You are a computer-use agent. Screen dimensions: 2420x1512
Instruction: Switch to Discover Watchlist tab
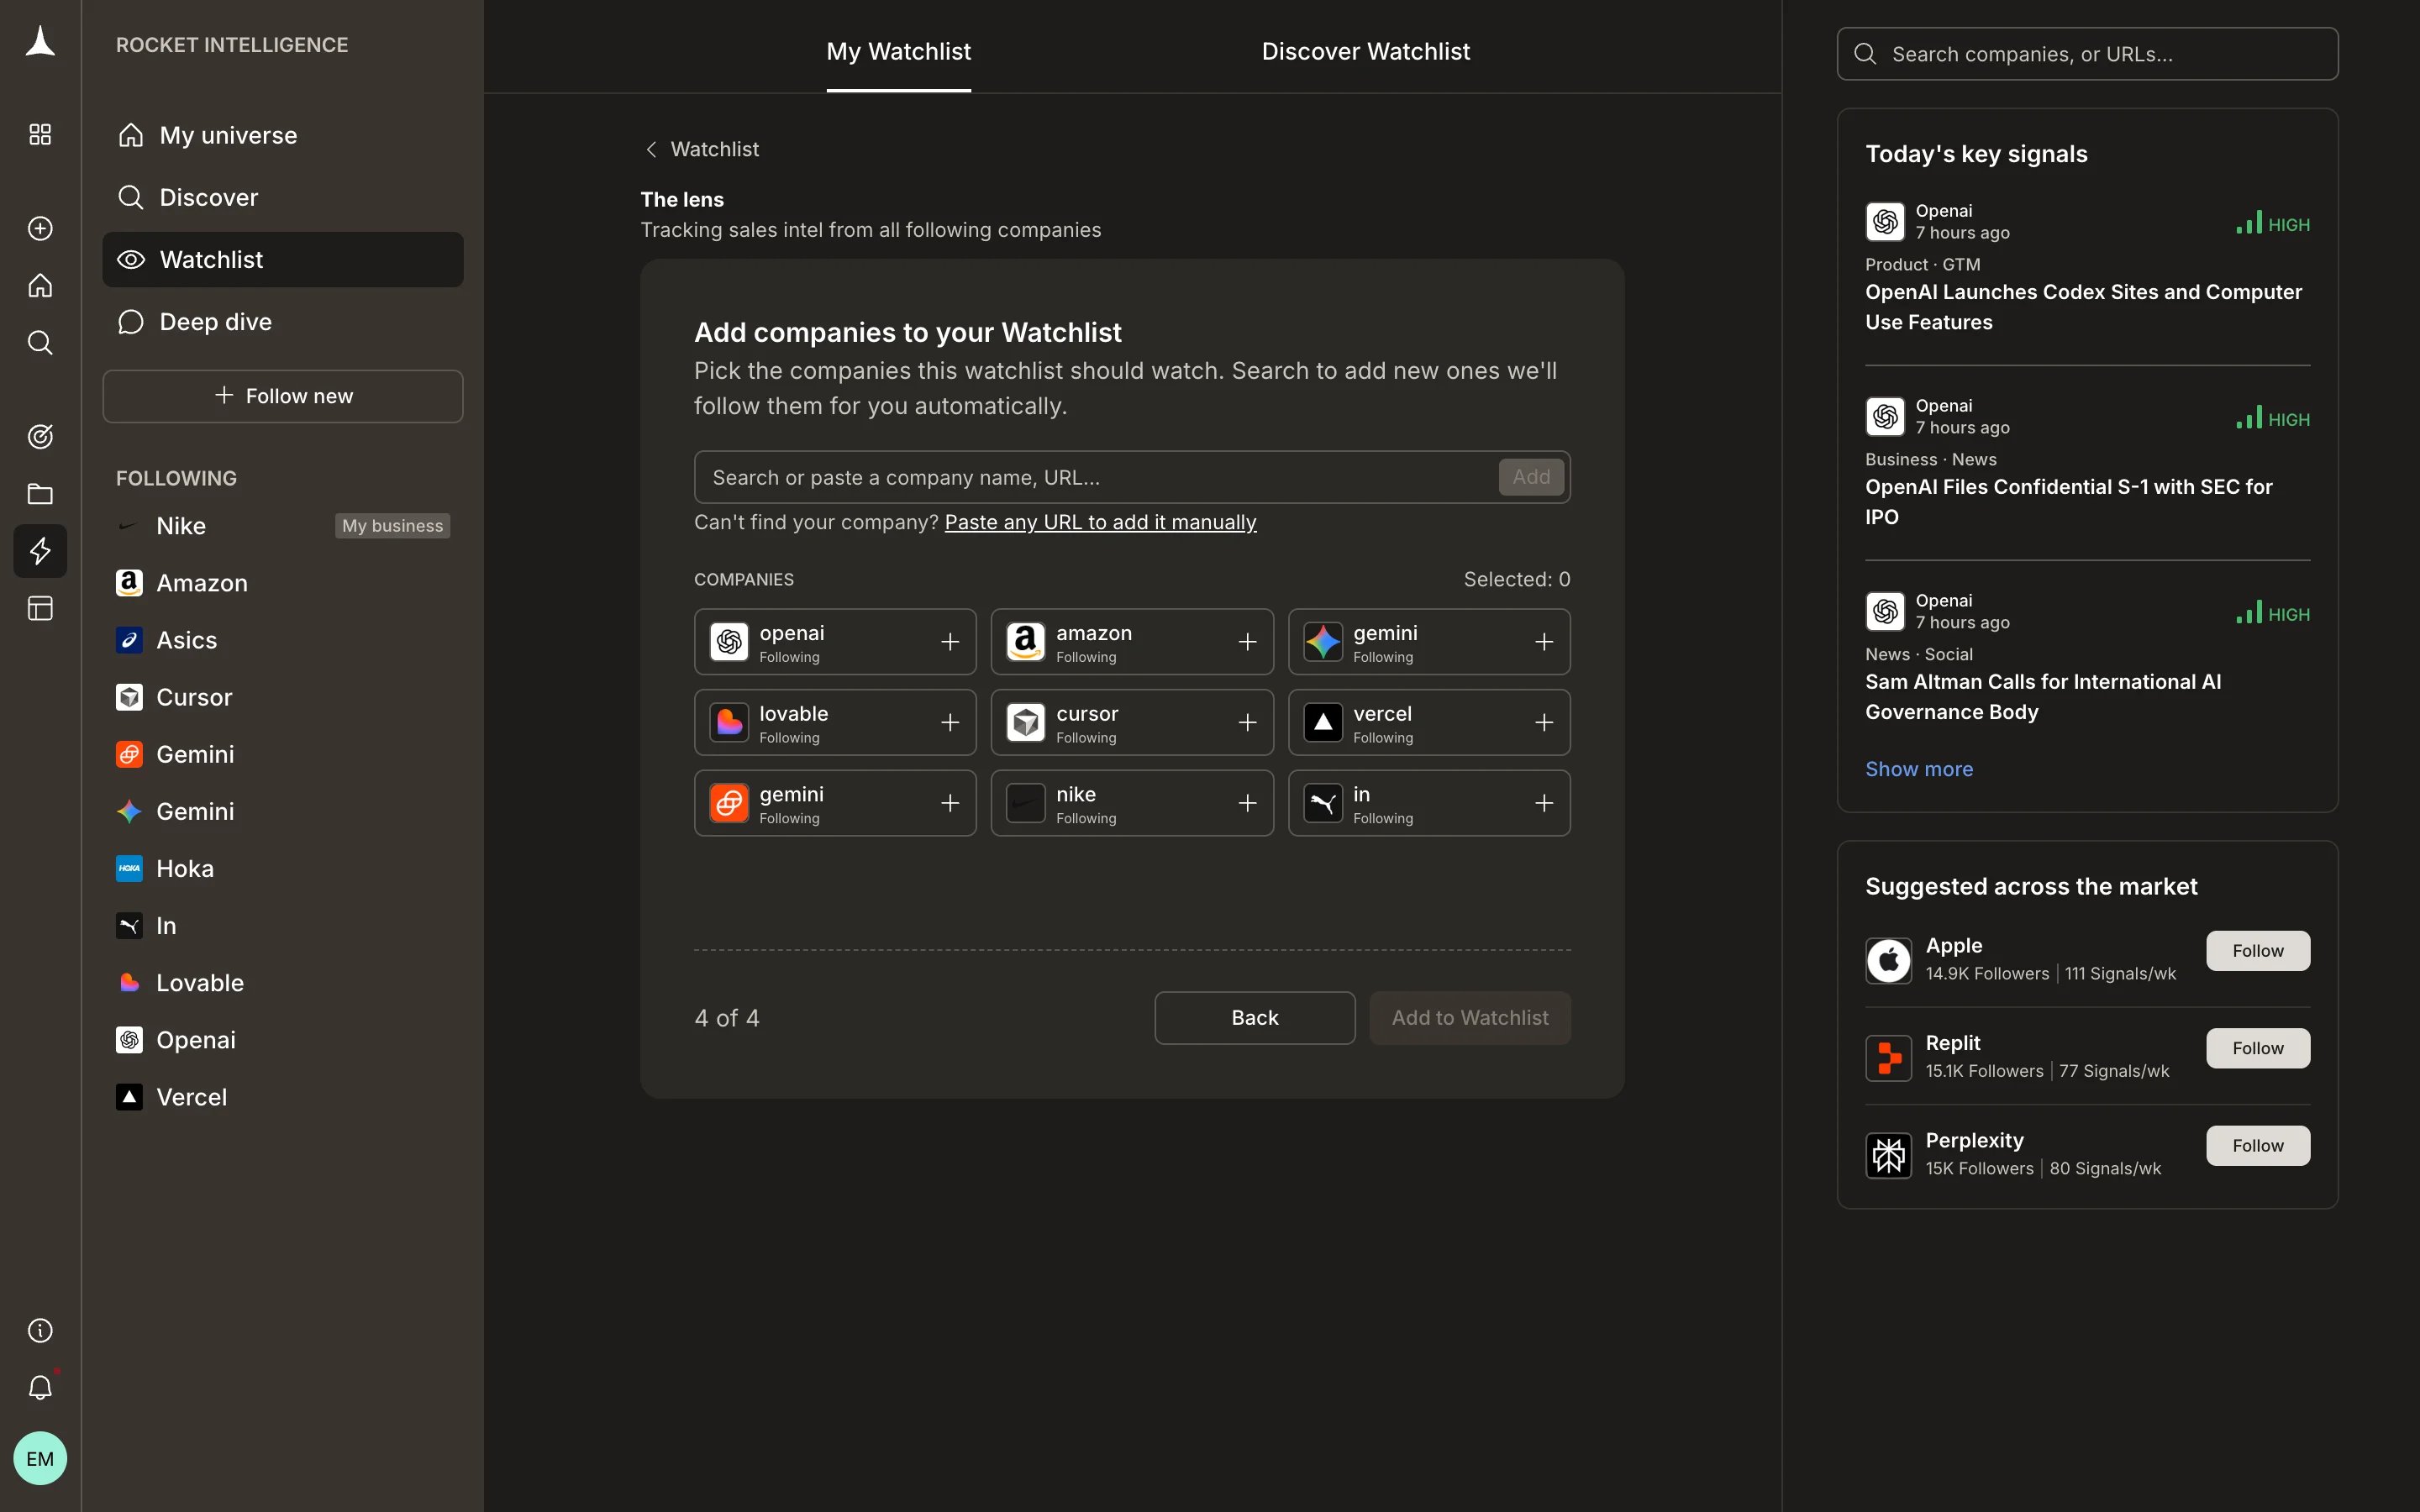1365,51
